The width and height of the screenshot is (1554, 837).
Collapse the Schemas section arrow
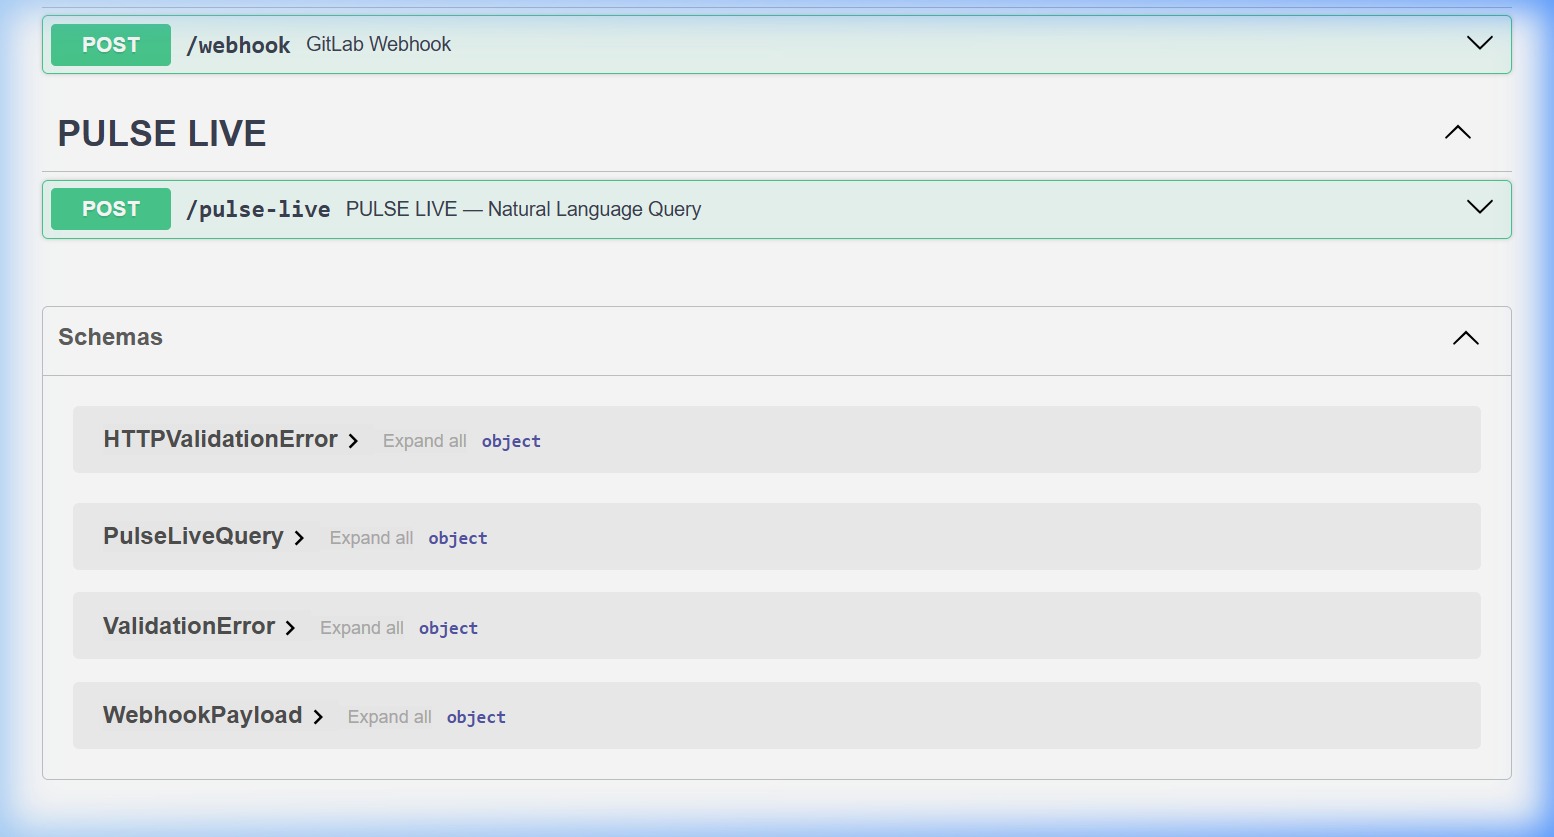(x=1466, y=338)
